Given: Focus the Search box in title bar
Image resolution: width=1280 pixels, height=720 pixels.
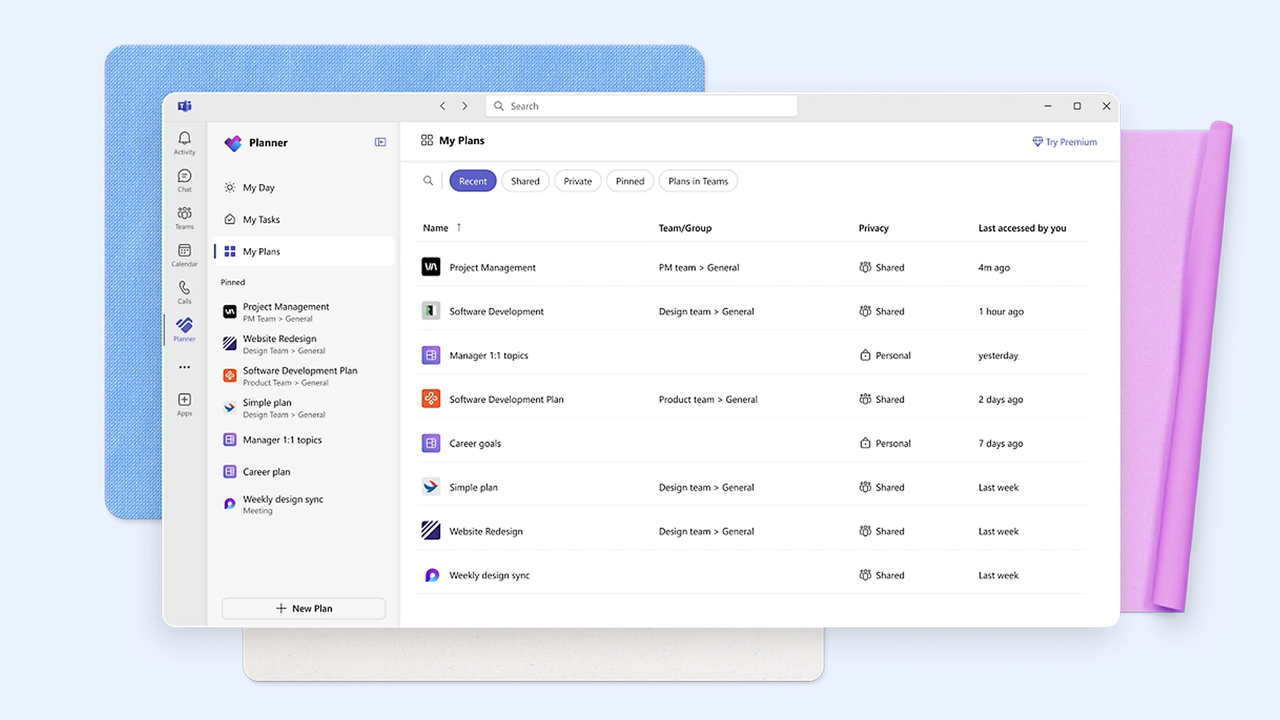Looking at the screenshot, I should 641,106.
